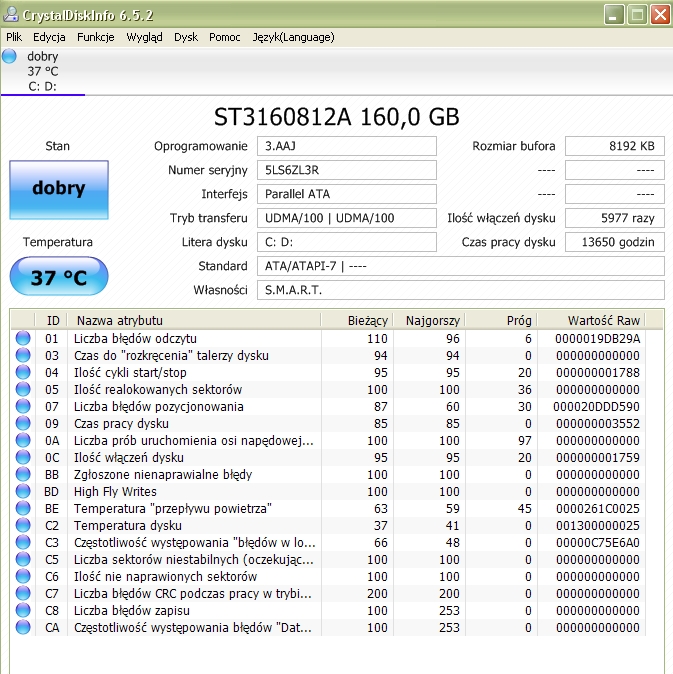This screenshot has width=673, height=674.
Task: Click the power-on hours field 13650 godzin
Action: [x=615, y=242]
